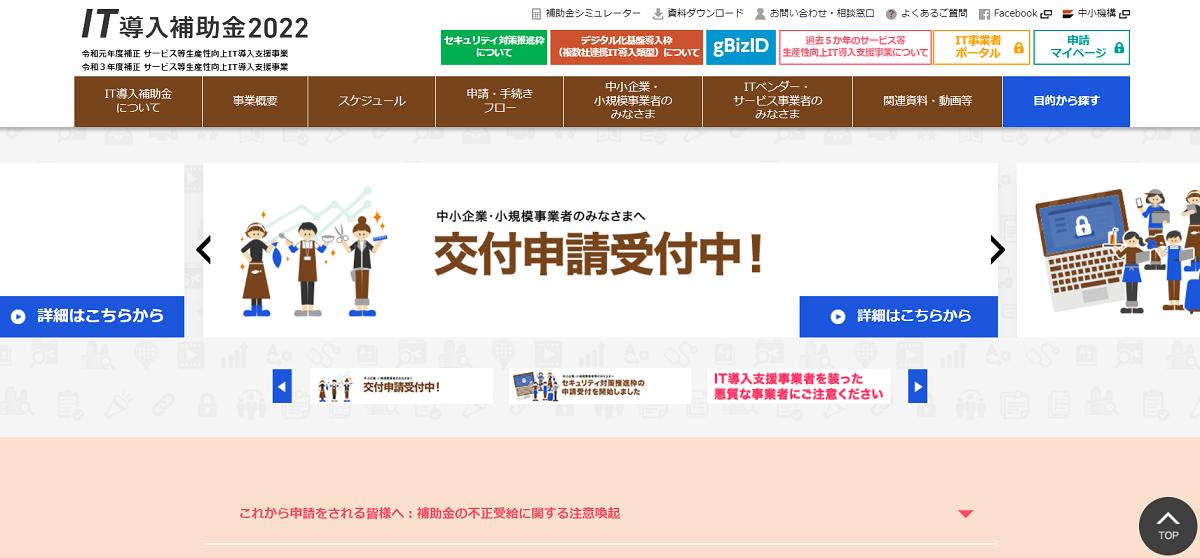Image resolution: width=1200 pixels, height=558 pixels.
Task: Open the 事業概要 menu item
Action: (255, 101)
